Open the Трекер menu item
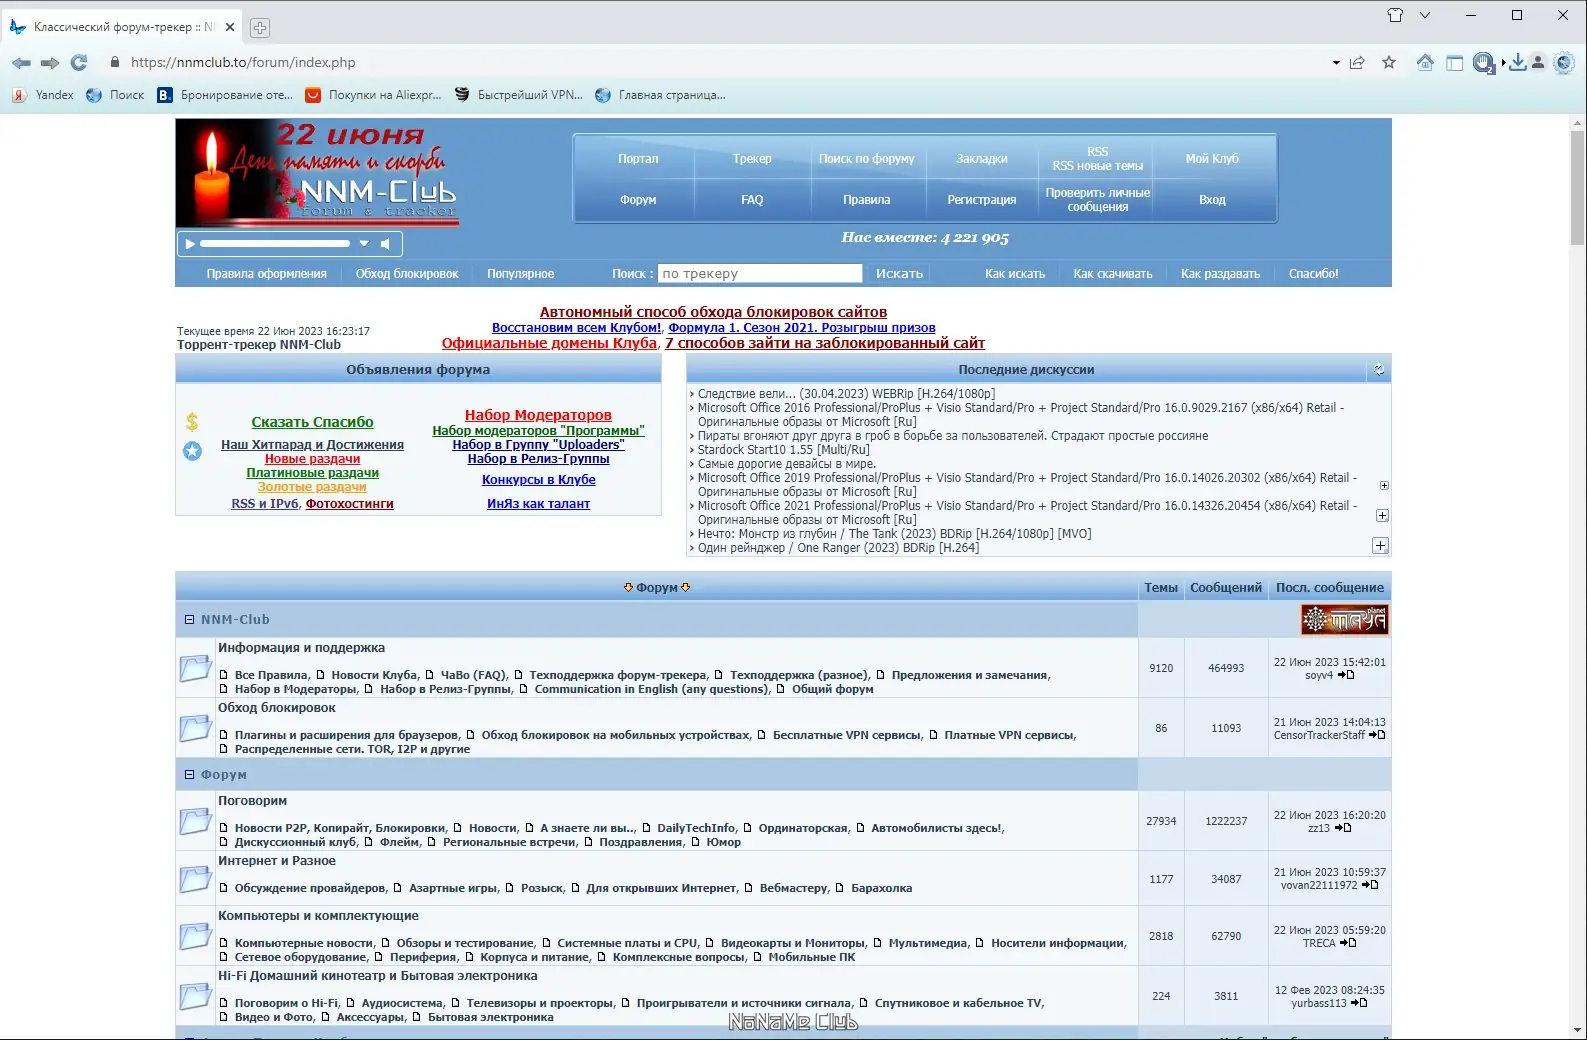This screenshot has width=1587, height=1040. [752, 158]
